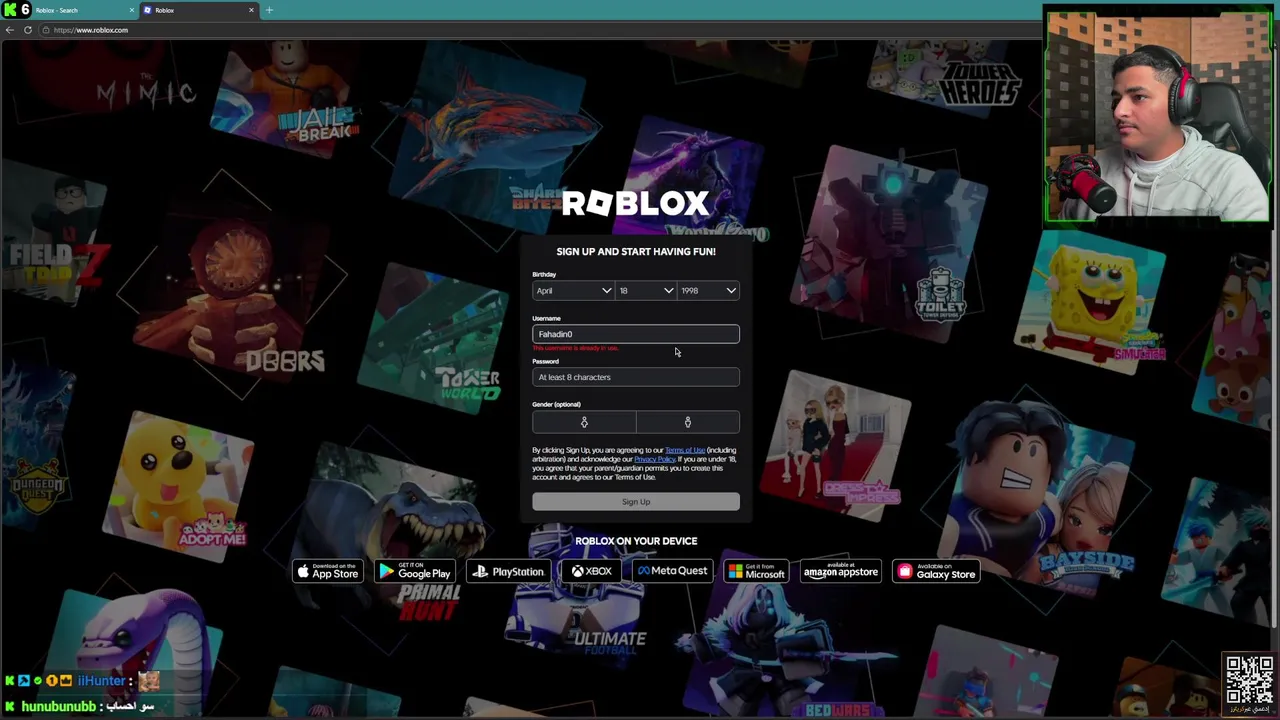The width and height of the screenshot is (1280, 720).
Task: Click the 'This username is already in use.' error text
Action: [x=576, y=348]
